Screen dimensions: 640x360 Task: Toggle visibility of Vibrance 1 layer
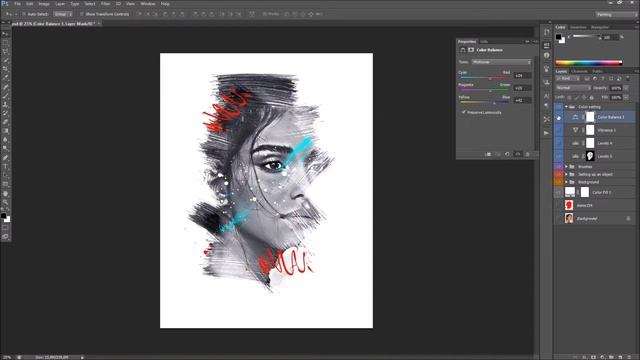[558, 130]
